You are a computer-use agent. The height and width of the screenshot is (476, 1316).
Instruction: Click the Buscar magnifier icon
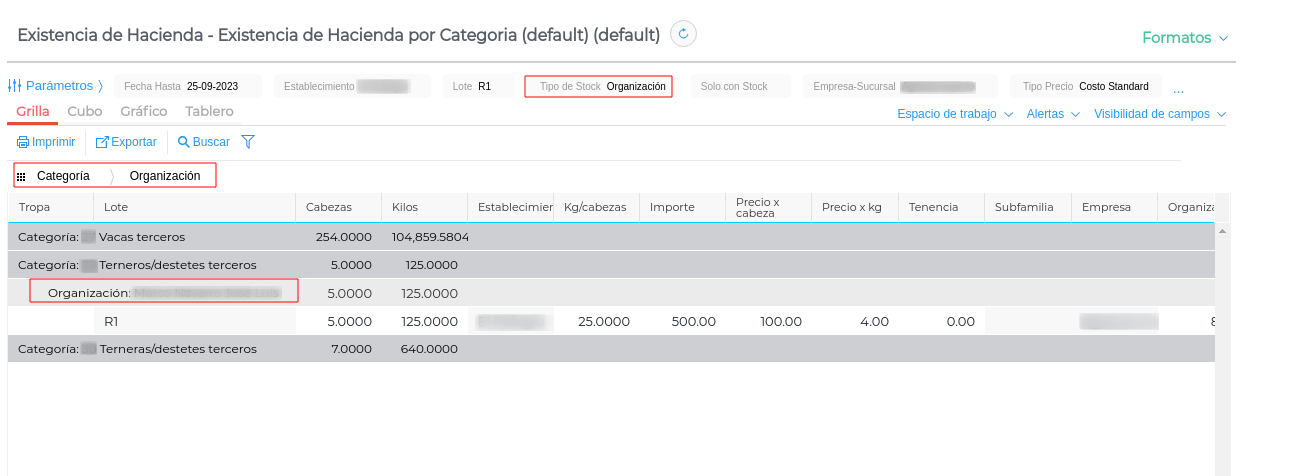[x=183, y=142]
